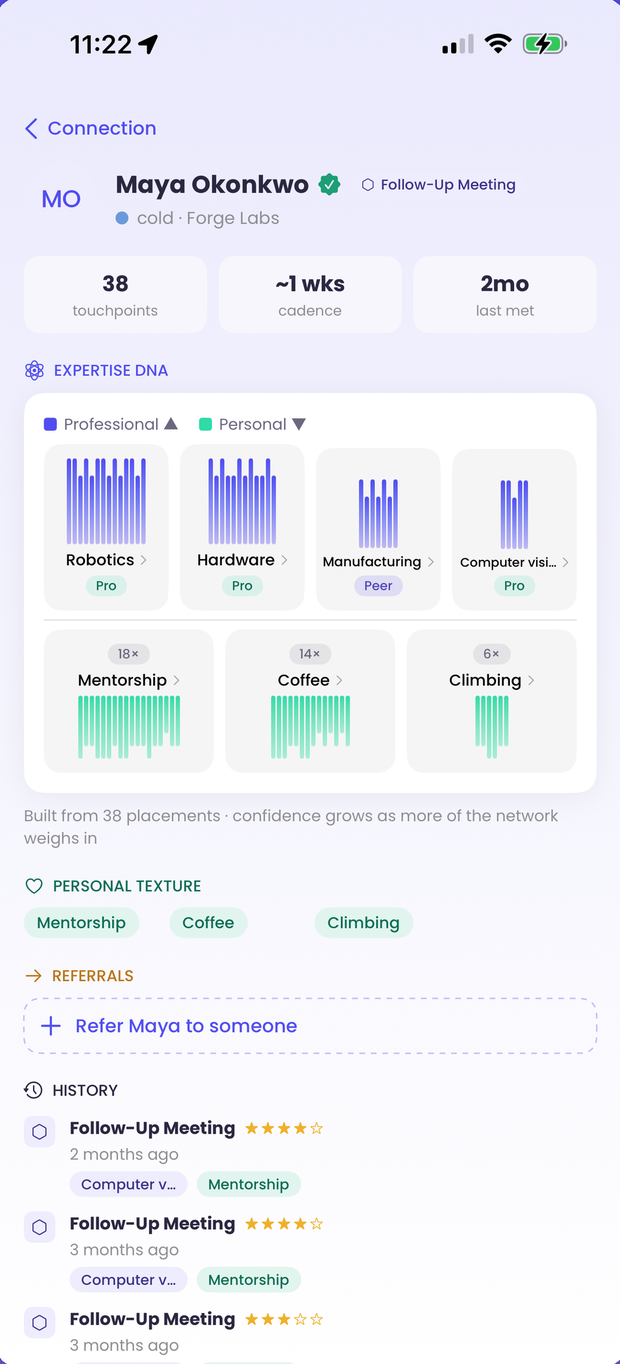620x1364 pixels.
Task: Tap hexagon icon of three-star Follow-Up Meeting
Action: 40,1323
